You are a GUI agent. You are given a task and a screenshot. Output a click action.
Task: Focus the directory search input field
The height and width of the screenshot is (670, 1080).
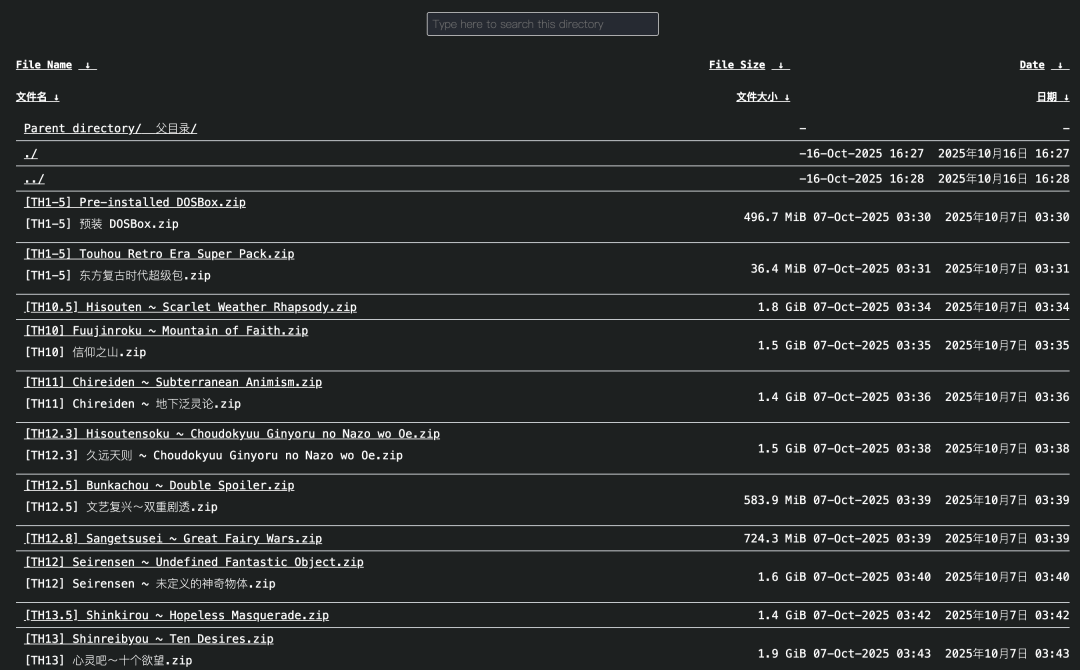(x=542, y=24)
